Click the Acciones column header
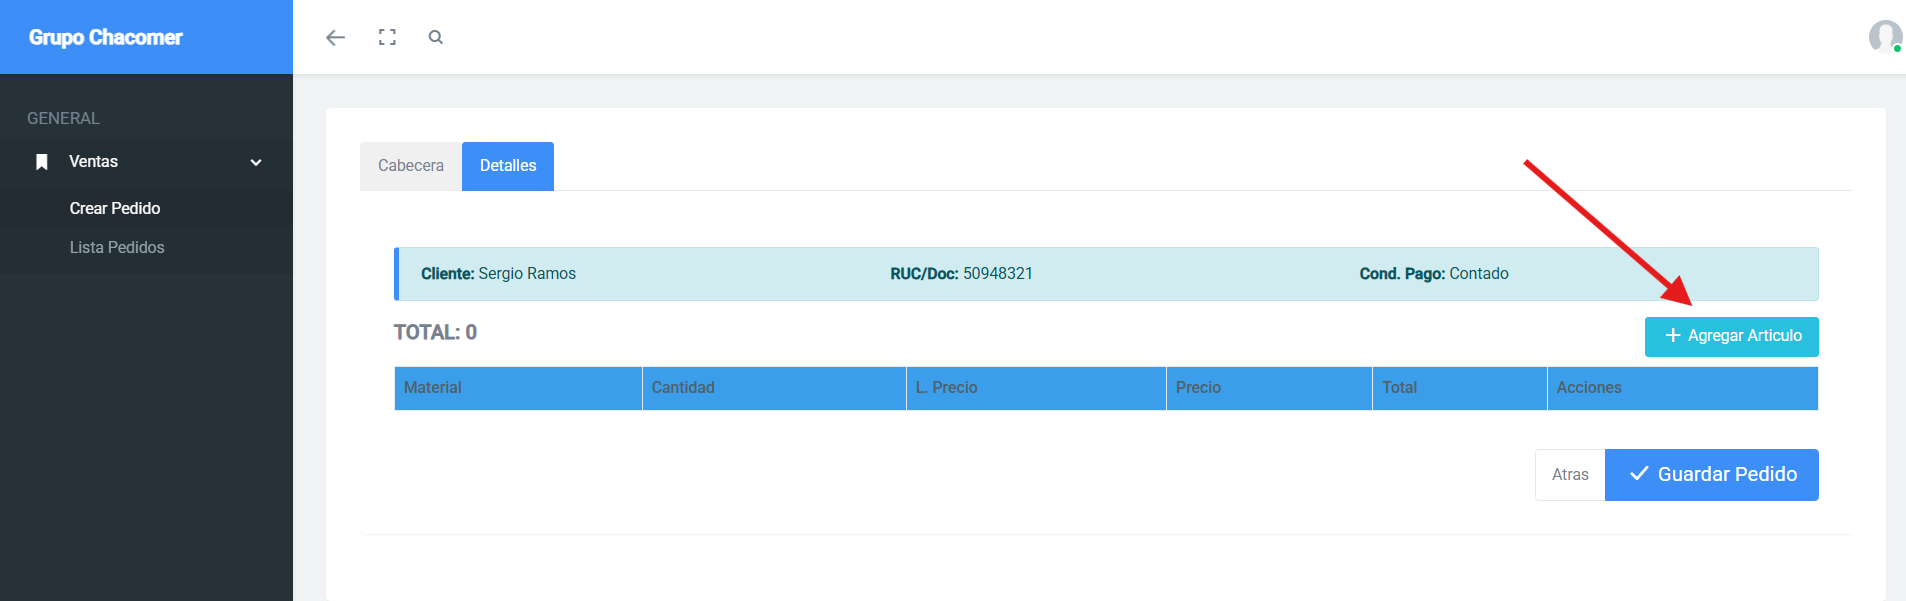This screenshot has width=1906, height=601. coord(1589,388)
